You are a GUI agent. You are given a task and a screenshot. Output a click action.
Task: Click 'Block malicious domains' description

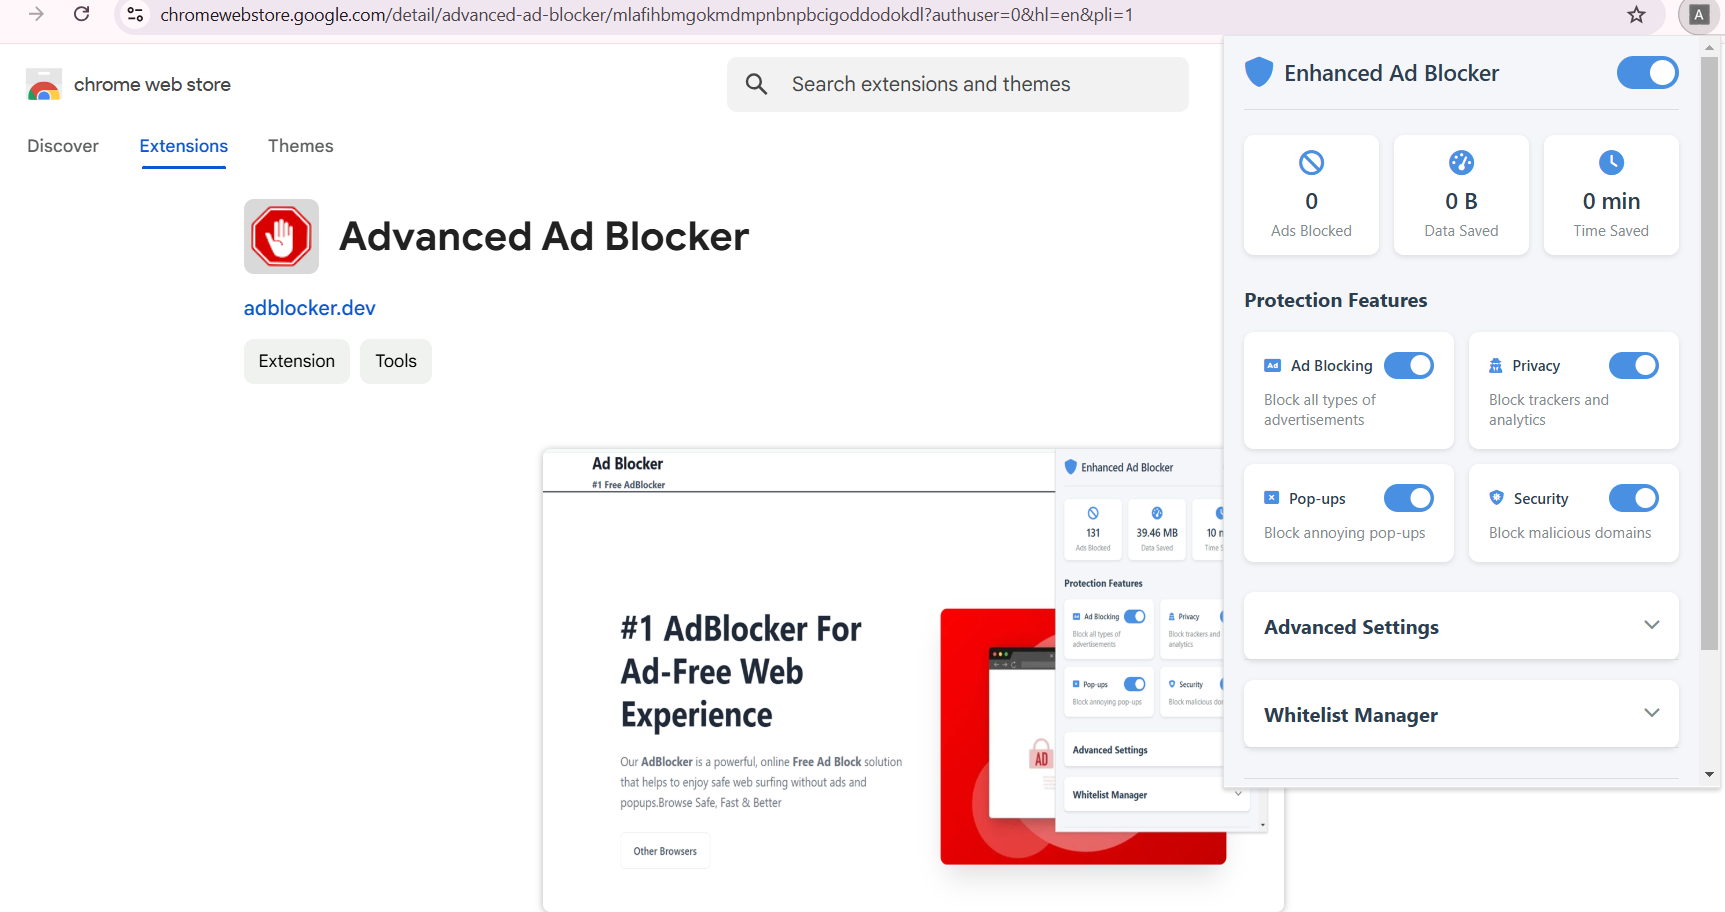(x=1570, y=533)
